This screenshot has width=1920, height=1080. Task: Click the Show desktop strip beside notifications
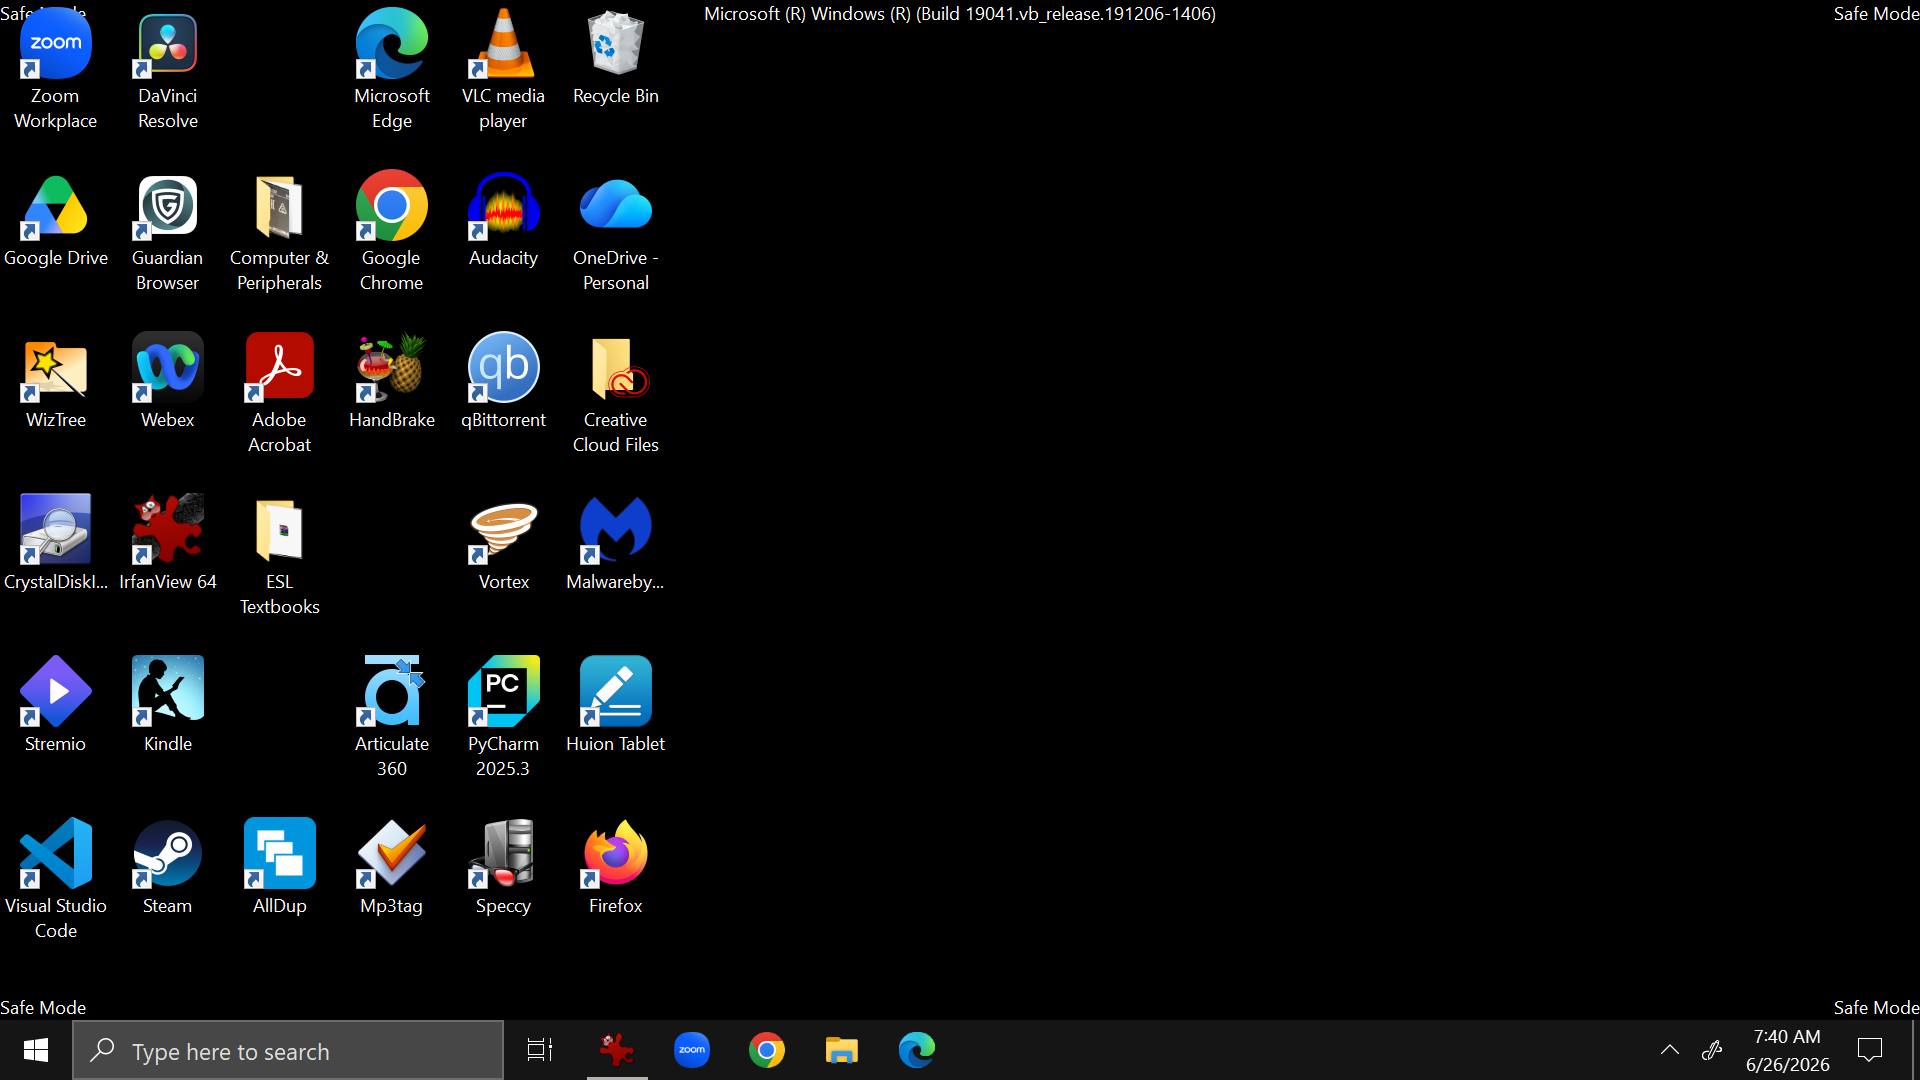click(x=1915, y=1050)
